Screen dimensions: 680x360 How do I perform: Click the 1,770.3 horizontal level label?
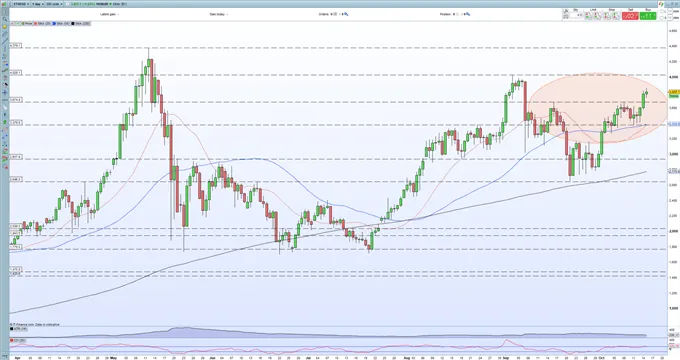coord(16,247)
